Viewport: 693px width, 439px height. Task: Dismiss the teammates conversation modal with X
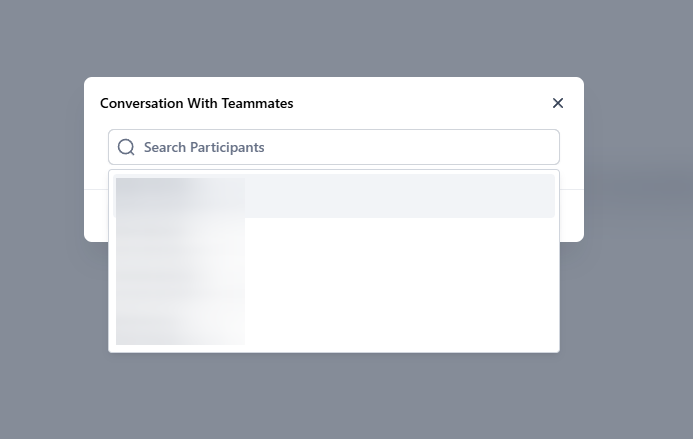(x=558, y=103)
